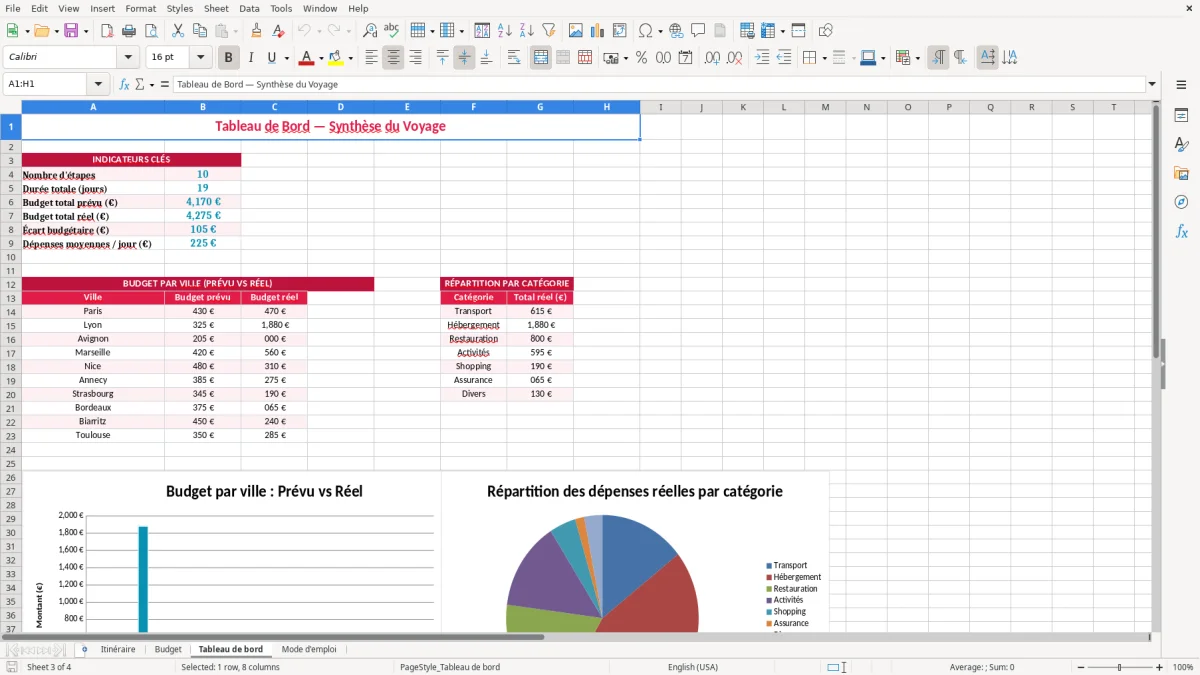Open the Font Size dropdown

[x=201, y=58]
